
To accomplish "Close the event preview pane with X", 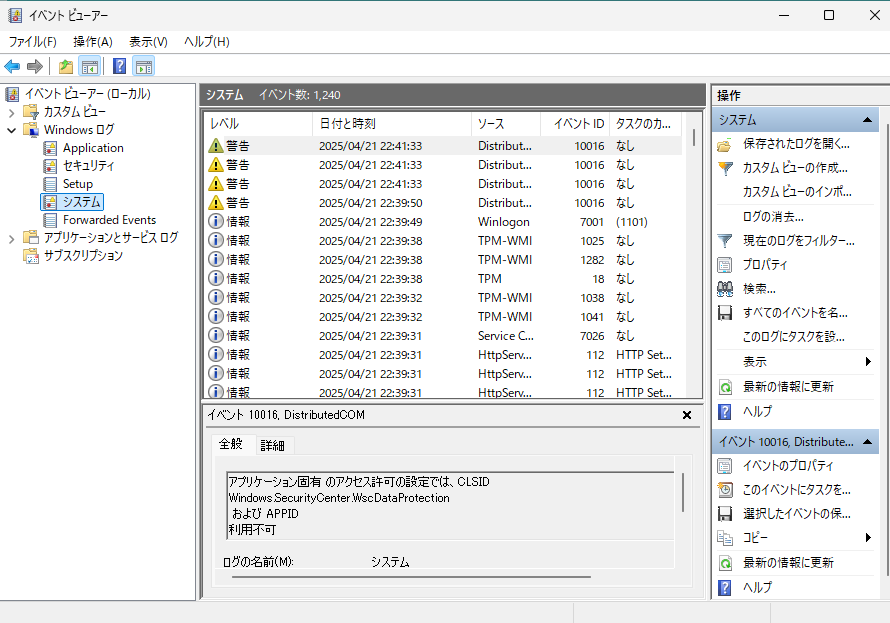I will pos(687,415).
